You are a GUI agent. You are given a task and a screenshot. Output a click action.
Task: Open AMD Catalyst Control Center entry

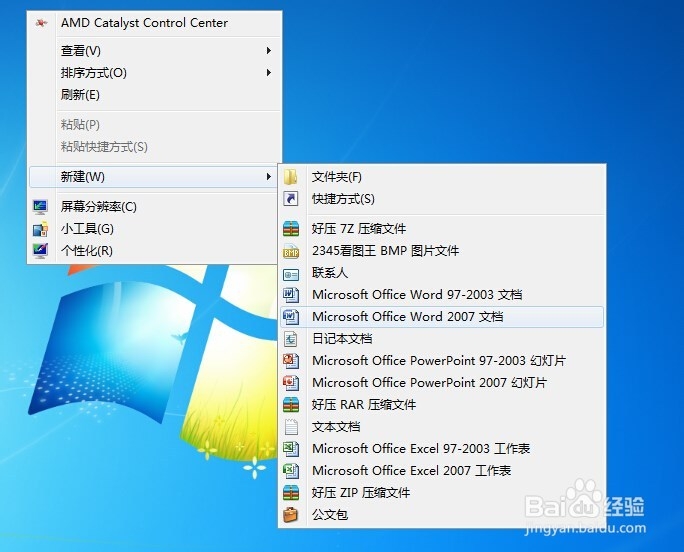[154, 23]
